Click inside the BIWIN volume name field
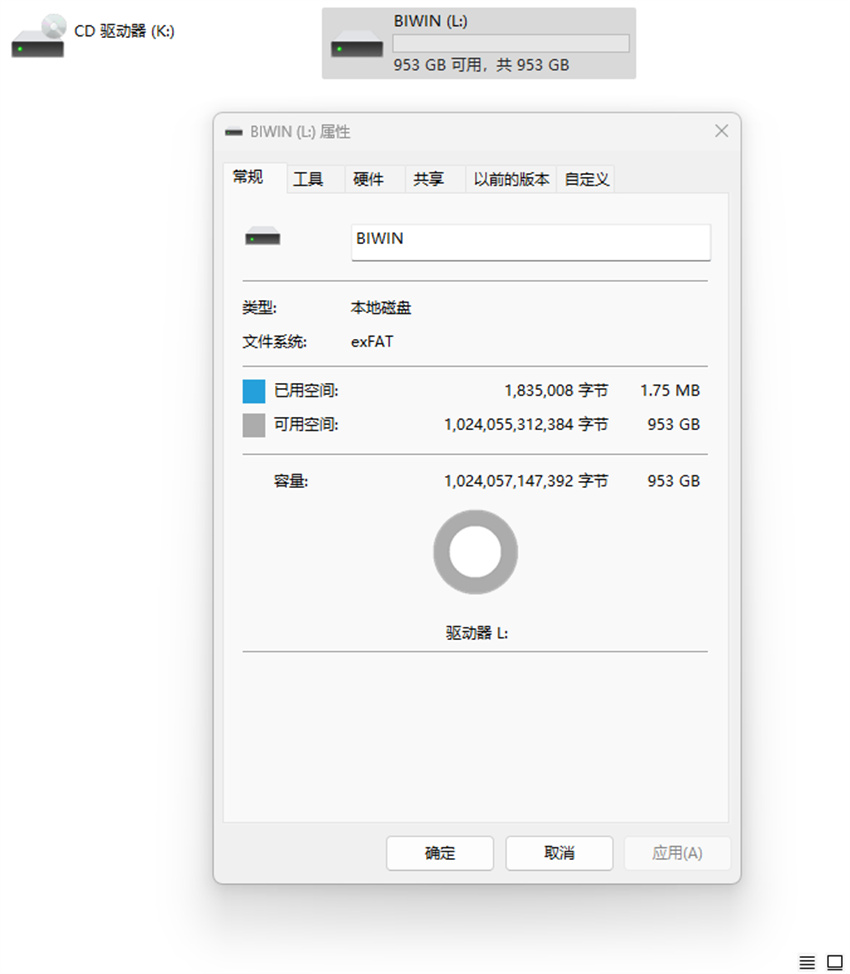Image resolution: width=850 pixels, height=974 pixels. pos(530,242)
